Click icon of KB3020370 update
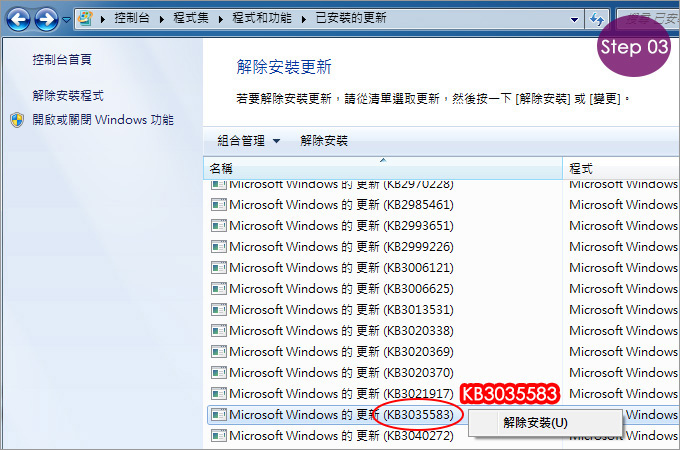Viewport: 680px width, 450px height. pos(219,373)
